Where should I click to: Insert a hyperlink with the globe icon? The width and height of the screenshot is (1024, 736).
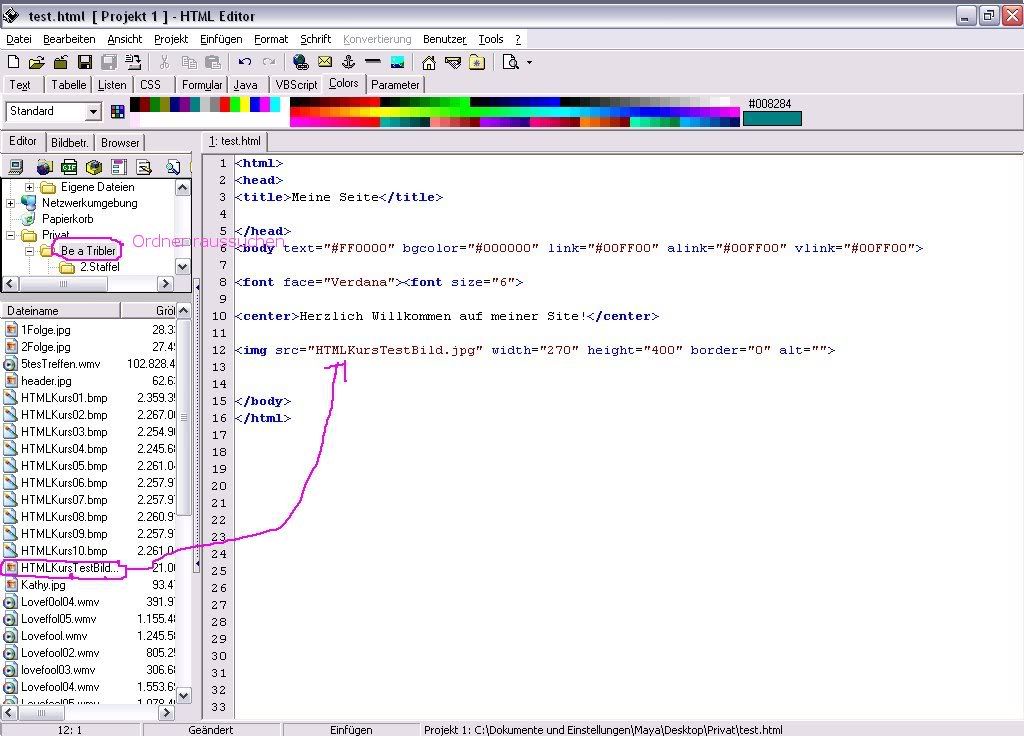pyautogui.click(x=300, y=62)
